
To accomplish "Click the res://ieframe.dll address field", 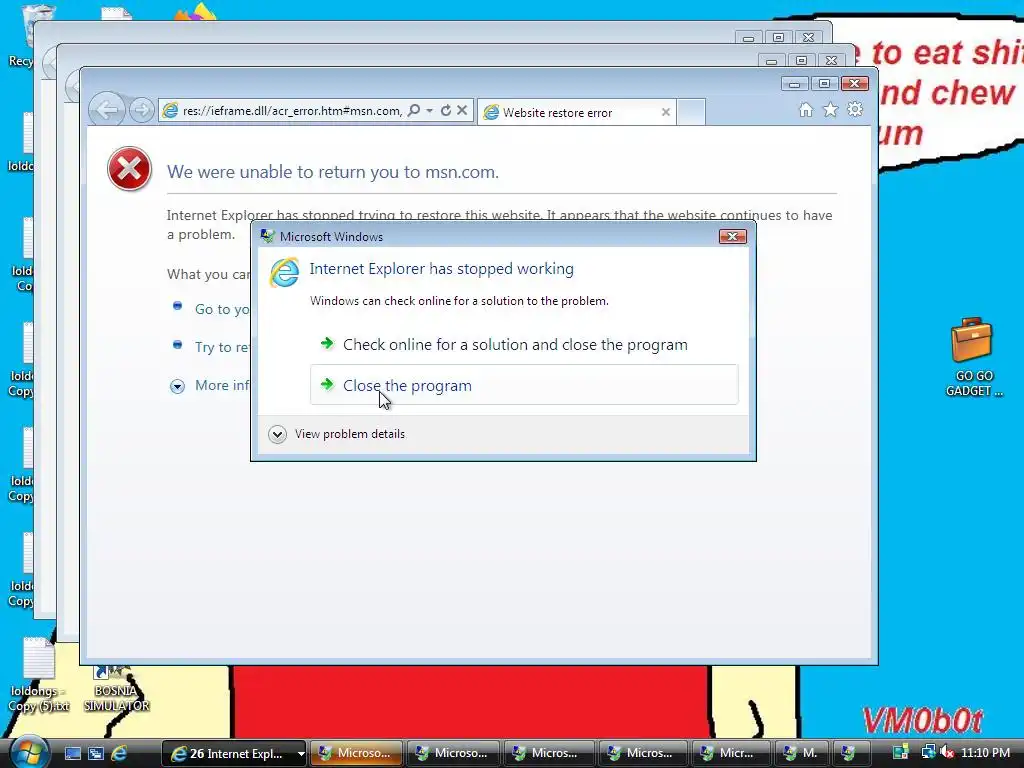I will click(292, 111).
